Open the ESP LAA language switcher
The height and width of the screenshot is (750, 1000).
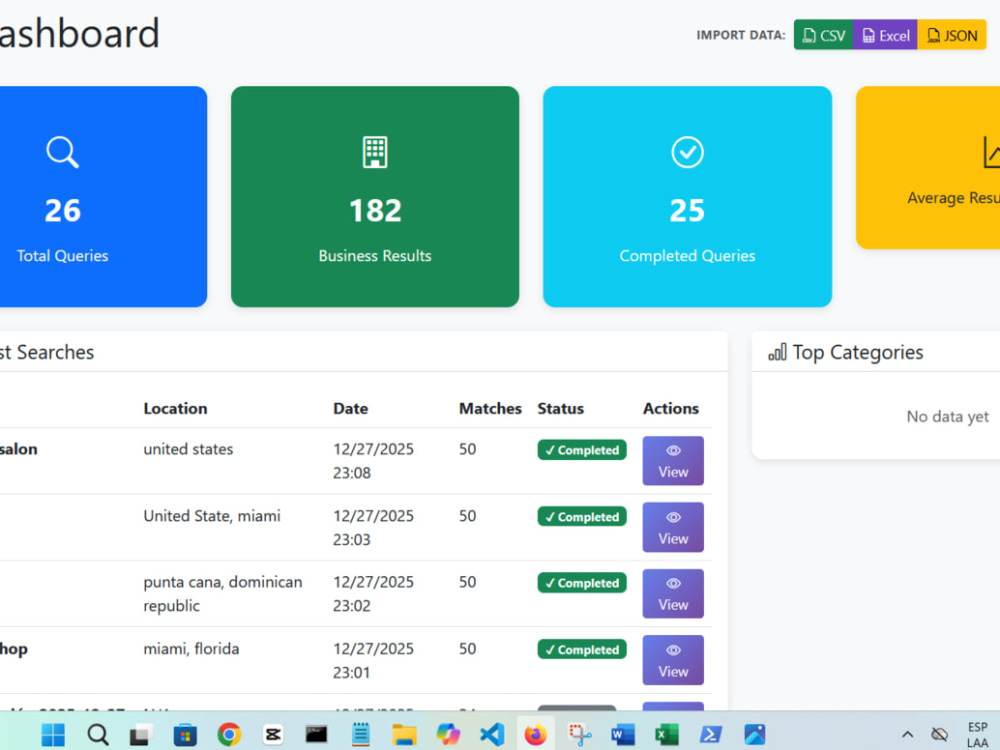977,735
